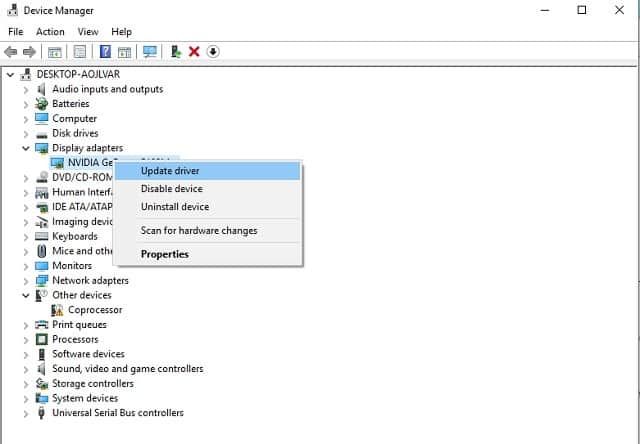The height and width of the screenshot is (444, 640).
Task: Collapse the DESKTOP-AOJLVAR root node
Action: click(11, 75)
